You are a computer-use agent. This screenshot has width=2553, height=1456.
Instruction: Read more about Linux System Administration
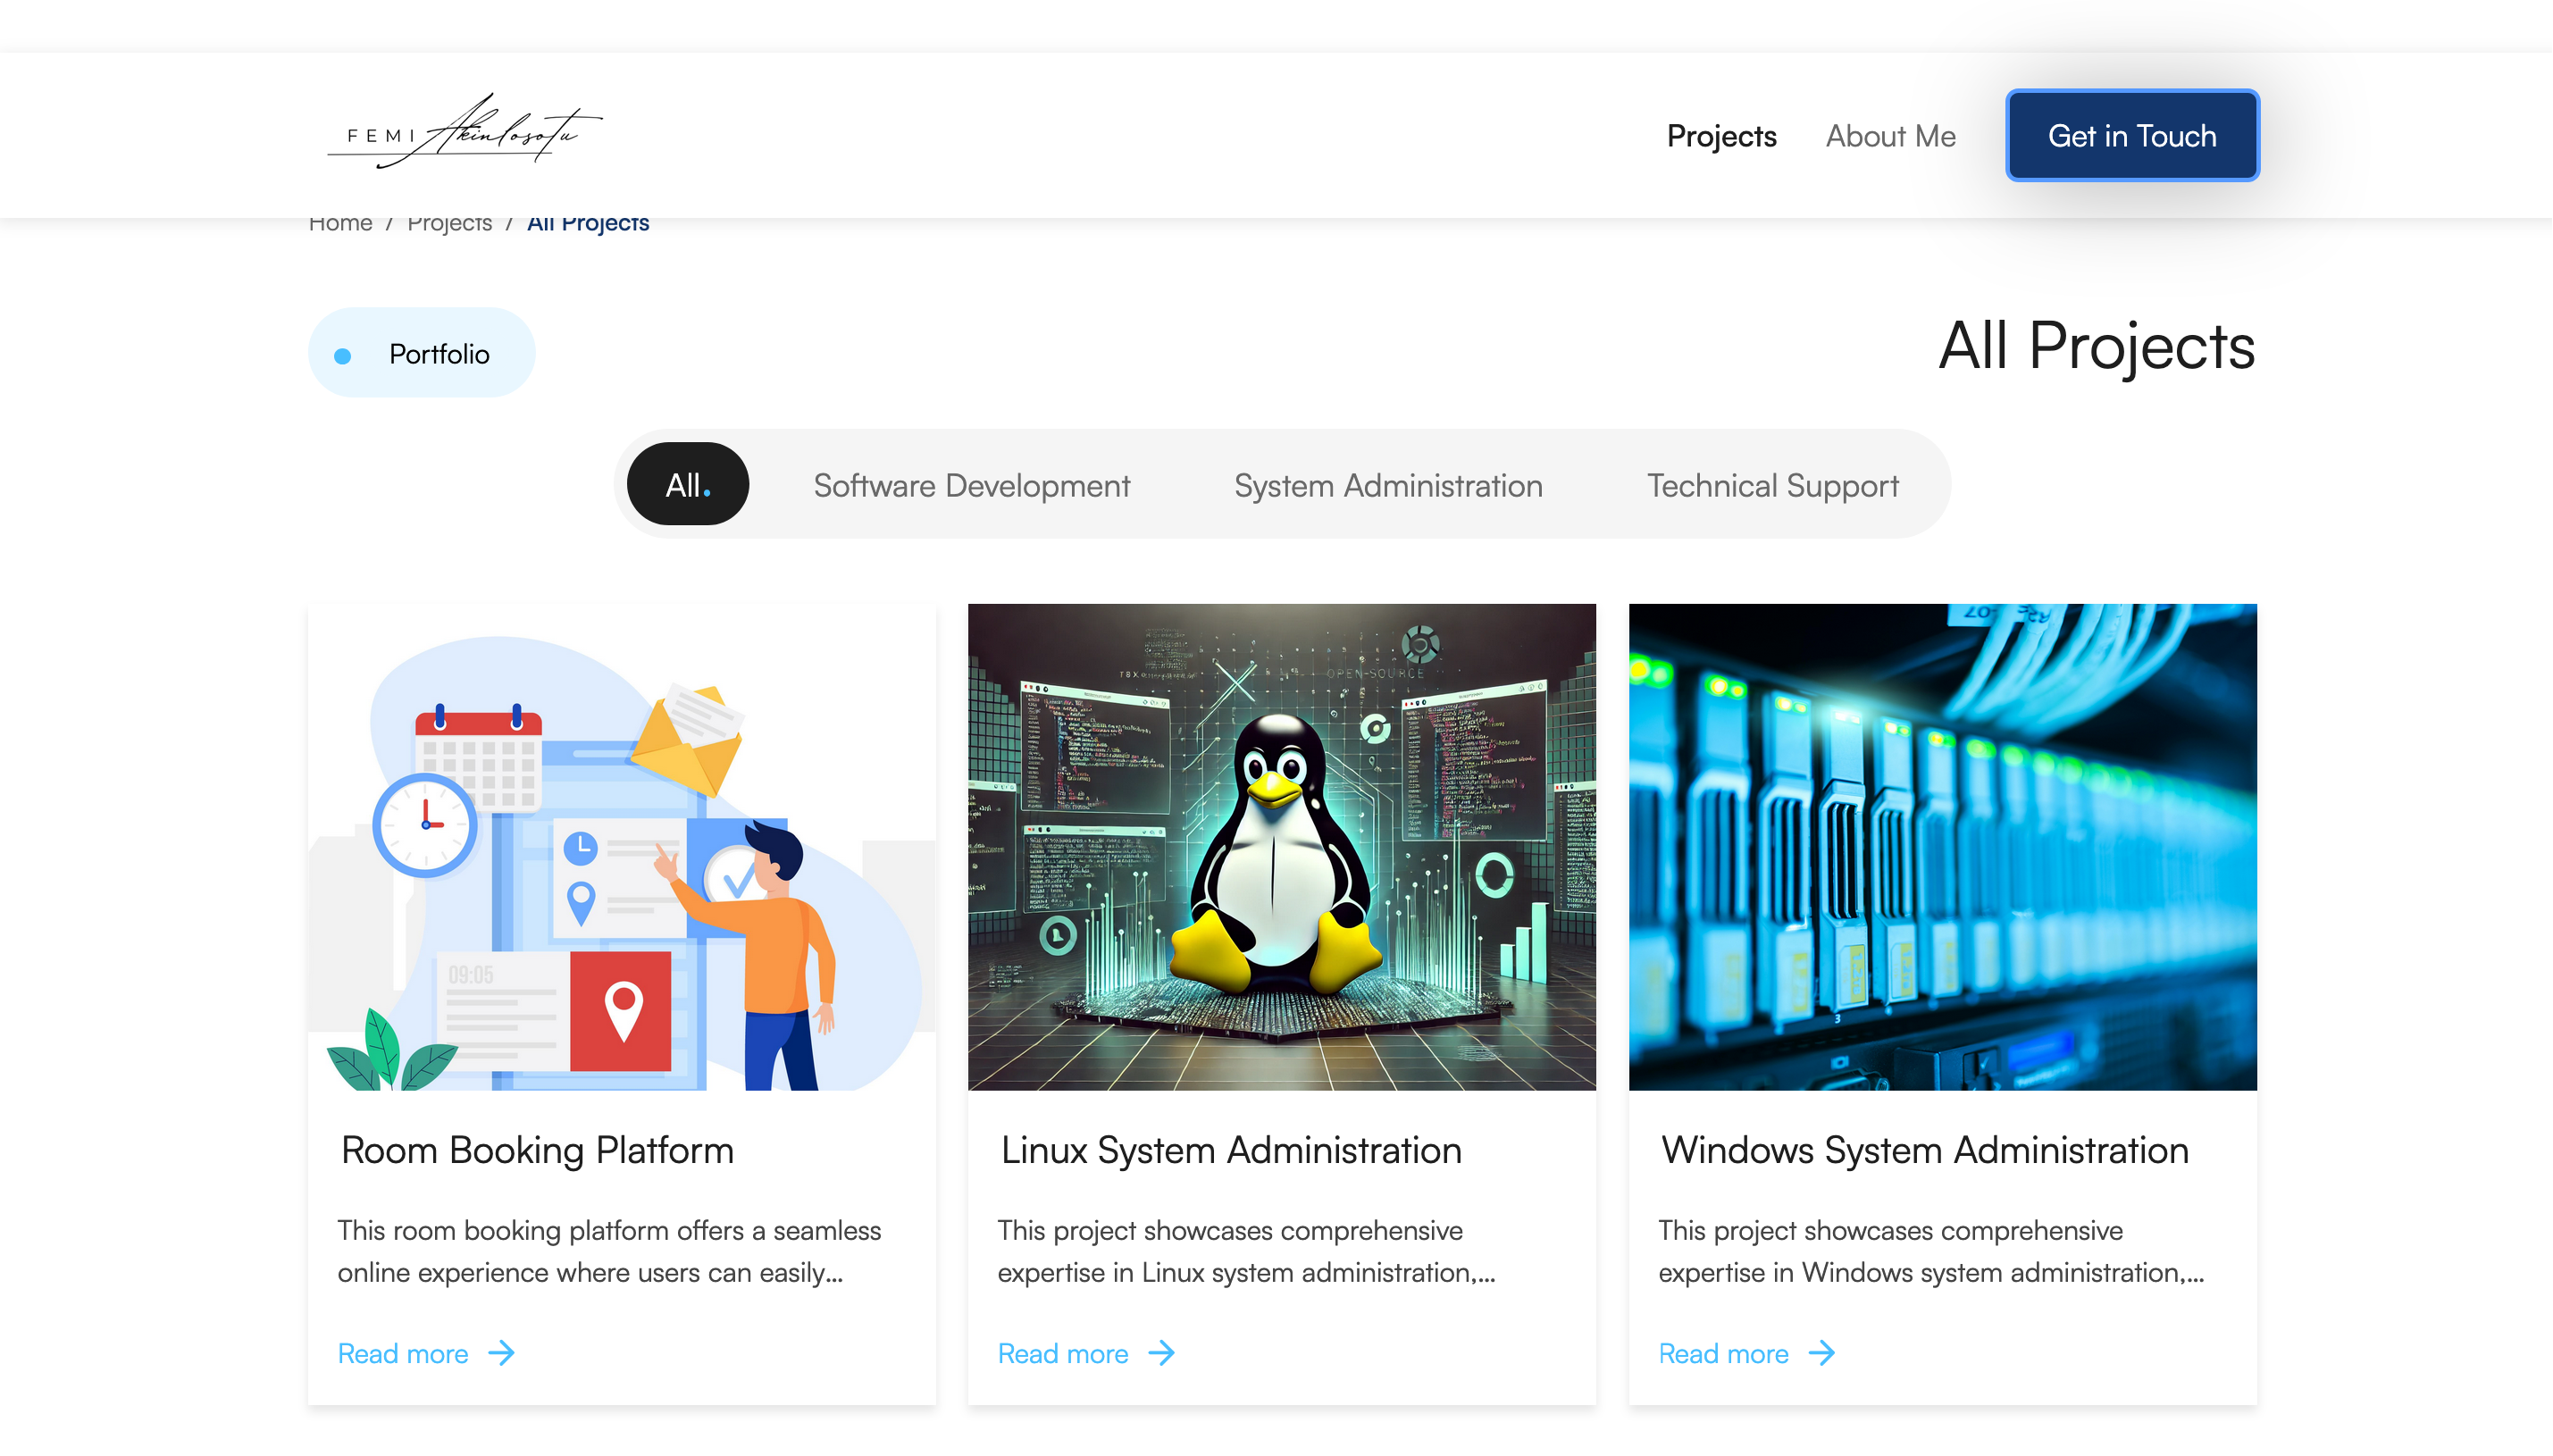click(x=1063, y=1353)
